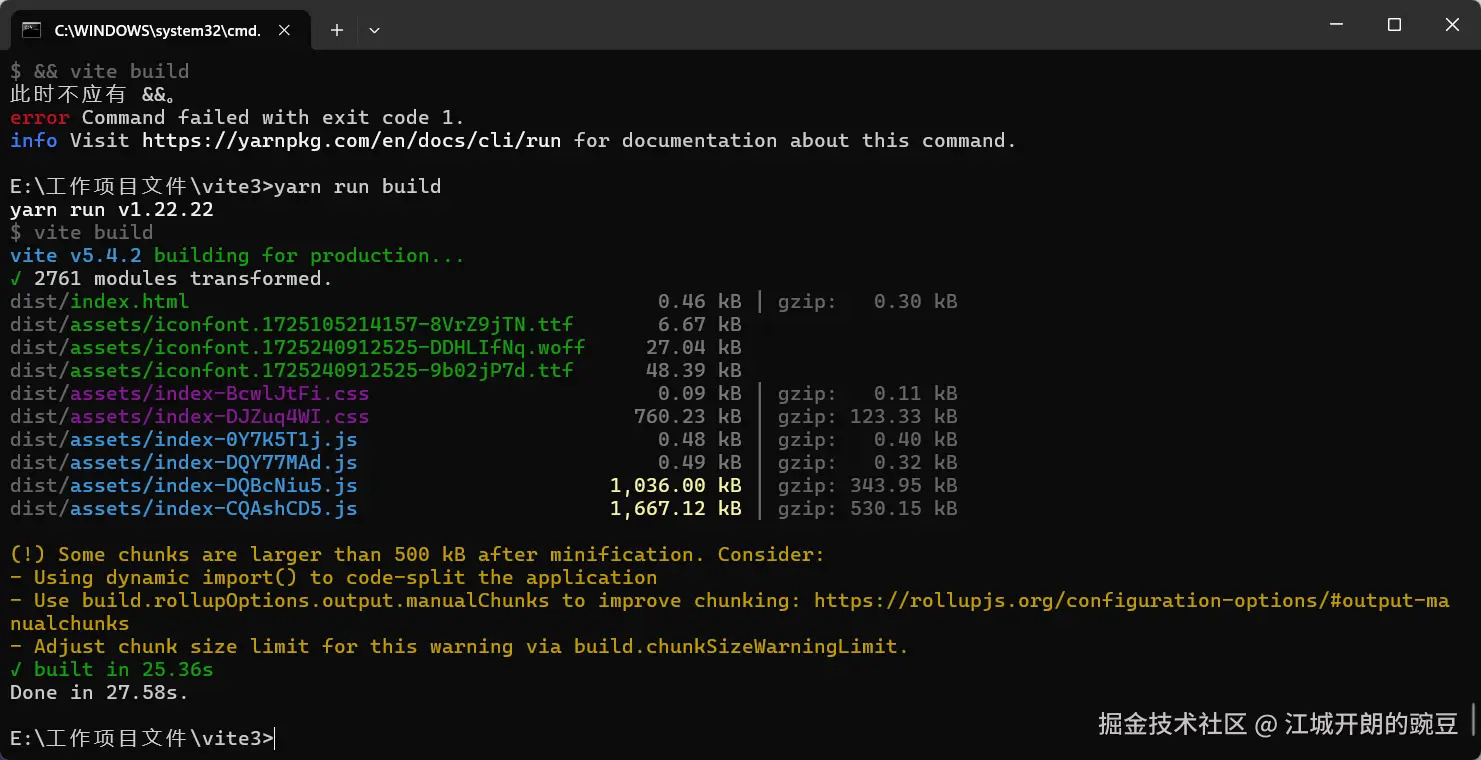Click the final command prompt input line

(x=142, y=738)
